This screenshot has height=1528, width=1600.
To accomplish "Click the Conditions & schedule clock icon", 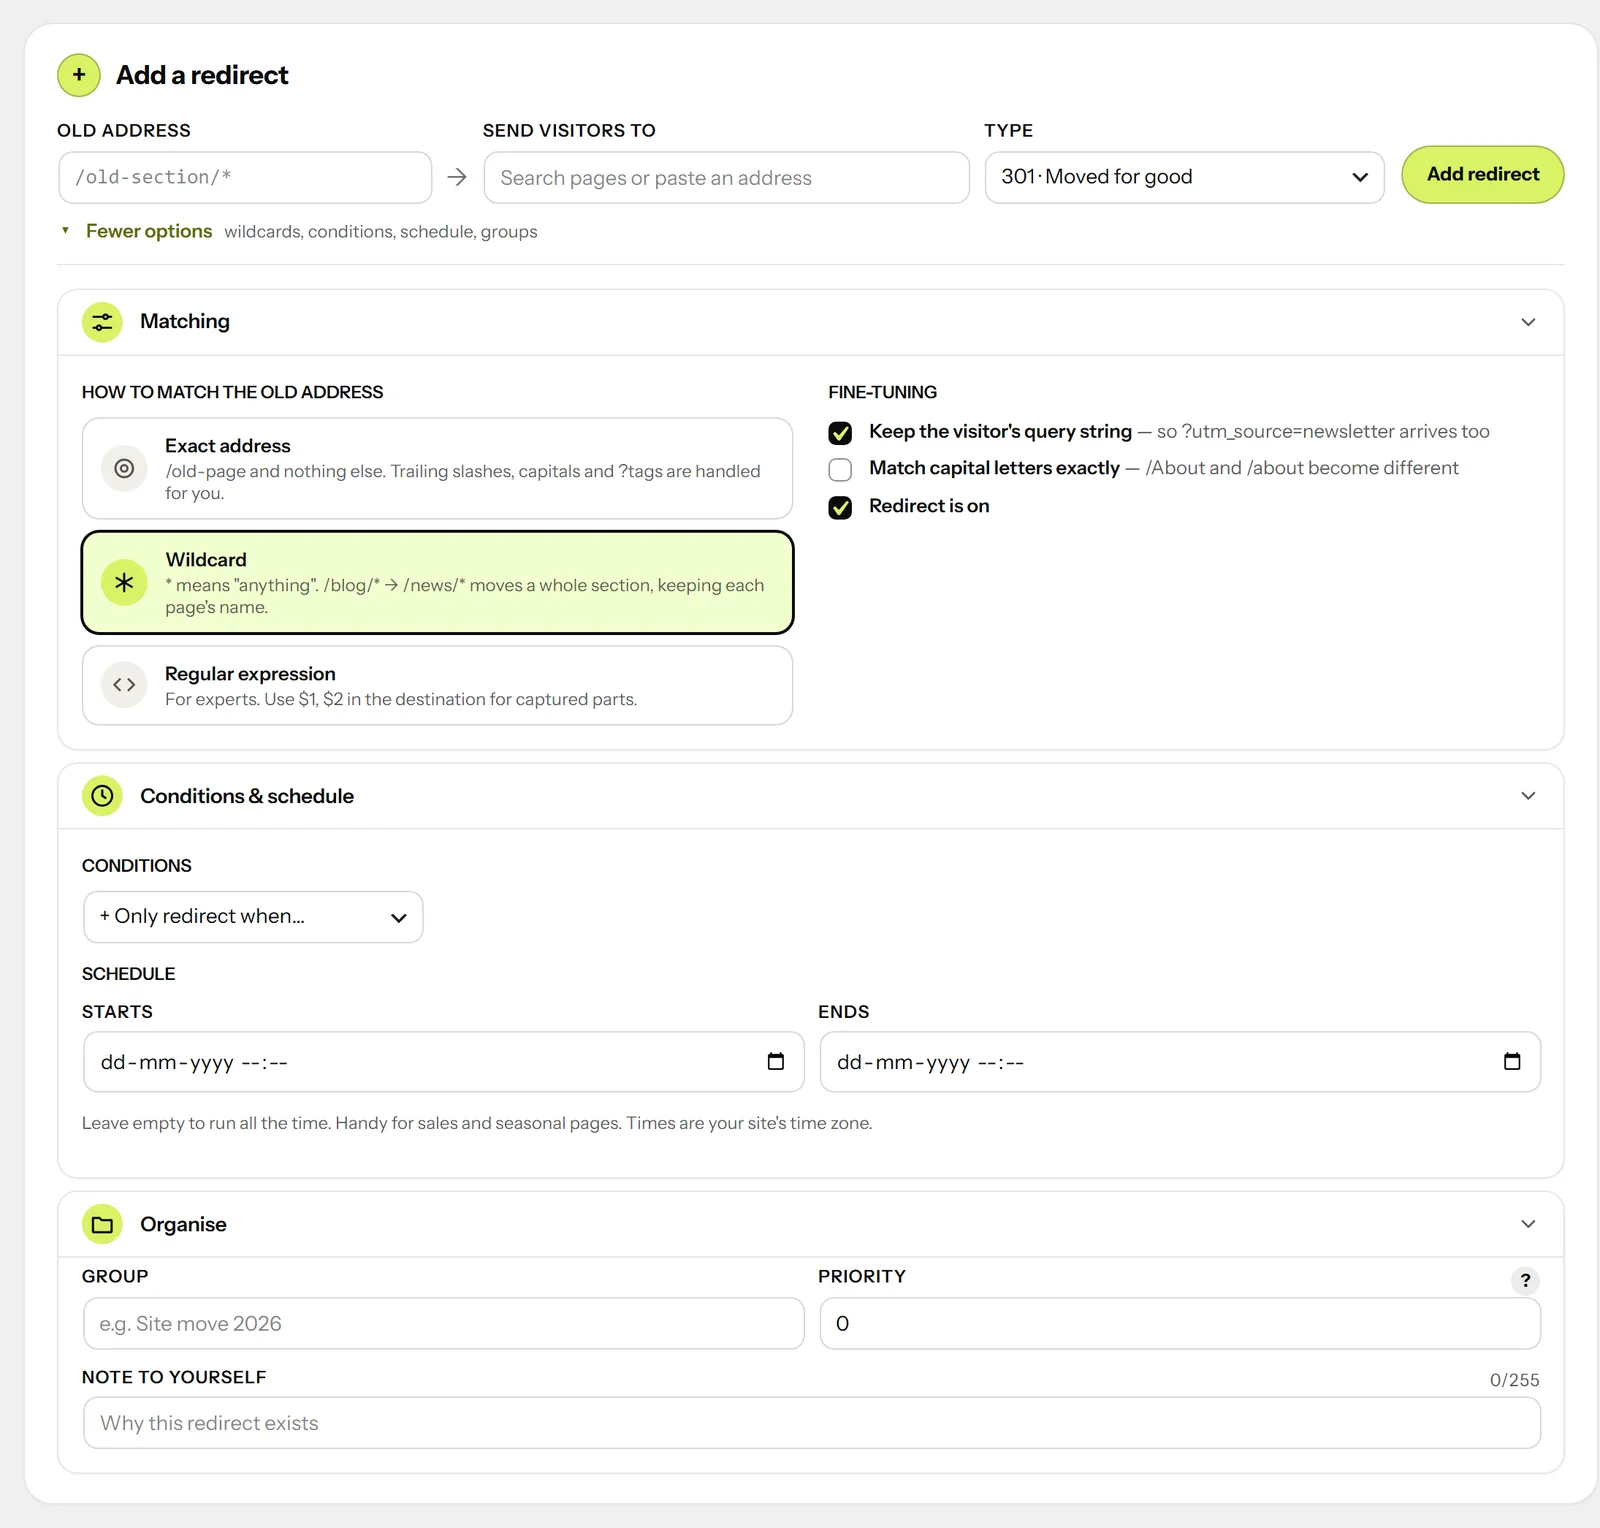I will pyautogui.click(x=102, y=796).
